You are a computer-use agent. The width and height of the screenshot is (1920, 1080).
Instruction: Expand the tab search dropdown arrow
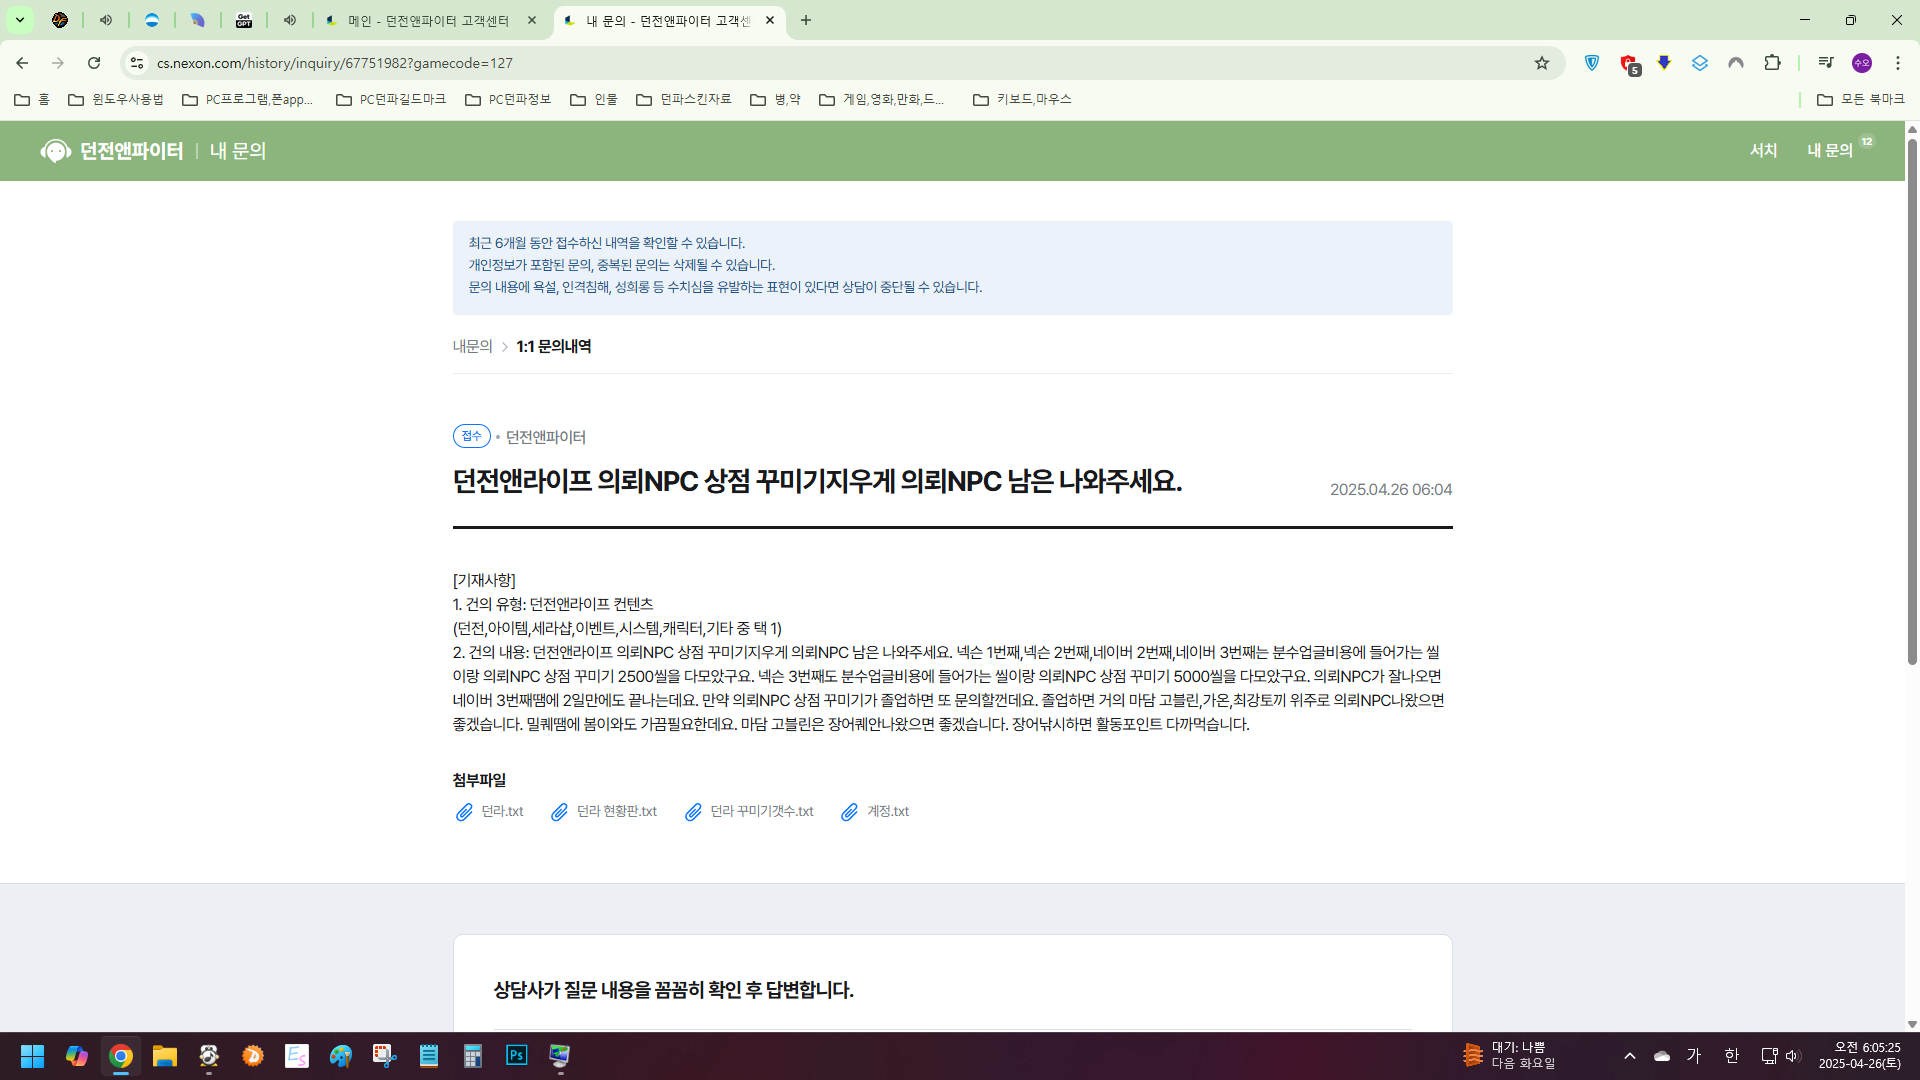19,20
